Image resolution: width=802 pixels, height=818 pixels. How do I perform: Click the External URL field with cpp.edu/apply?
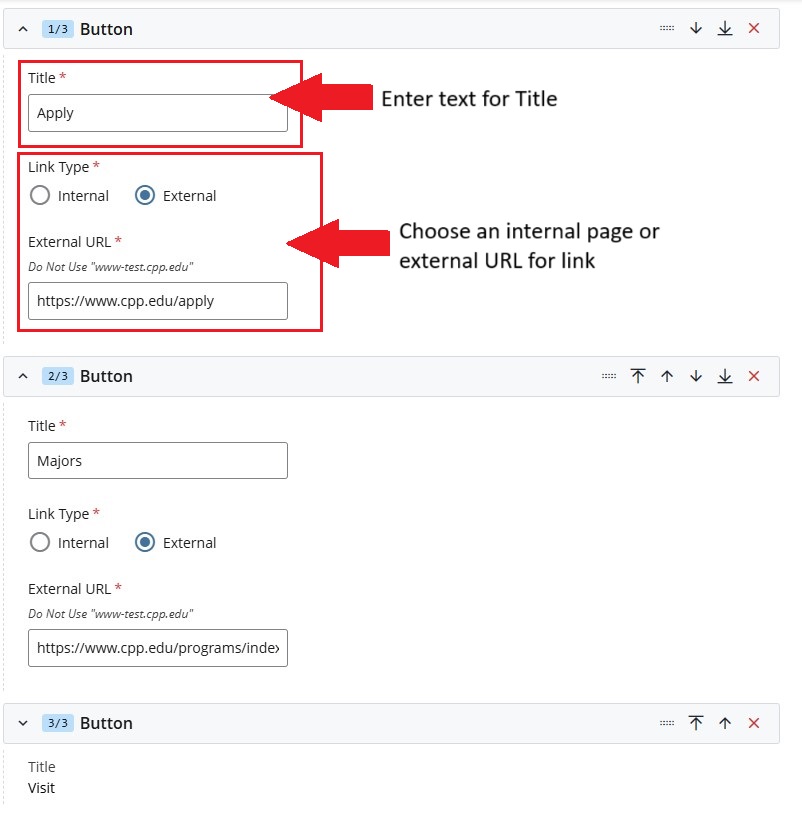click(157, 301)
